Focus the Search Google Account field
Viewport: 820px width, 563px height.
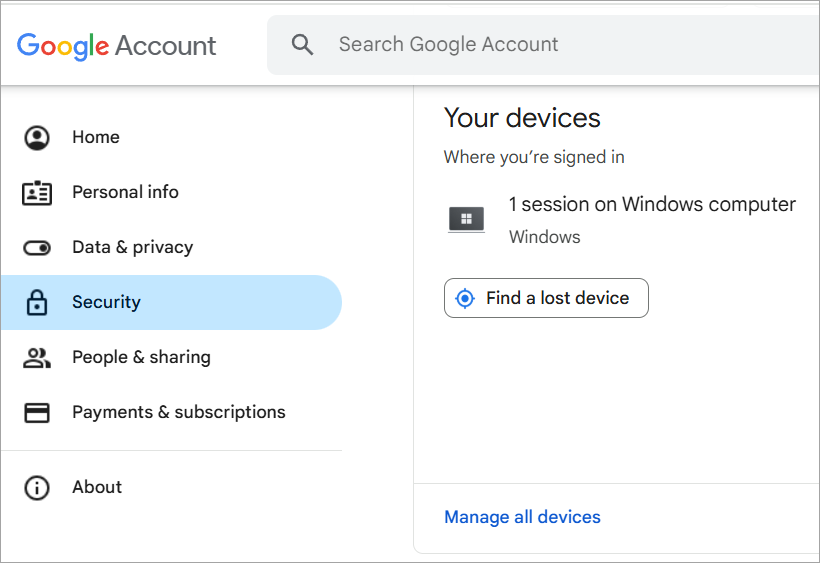[543, 45]
